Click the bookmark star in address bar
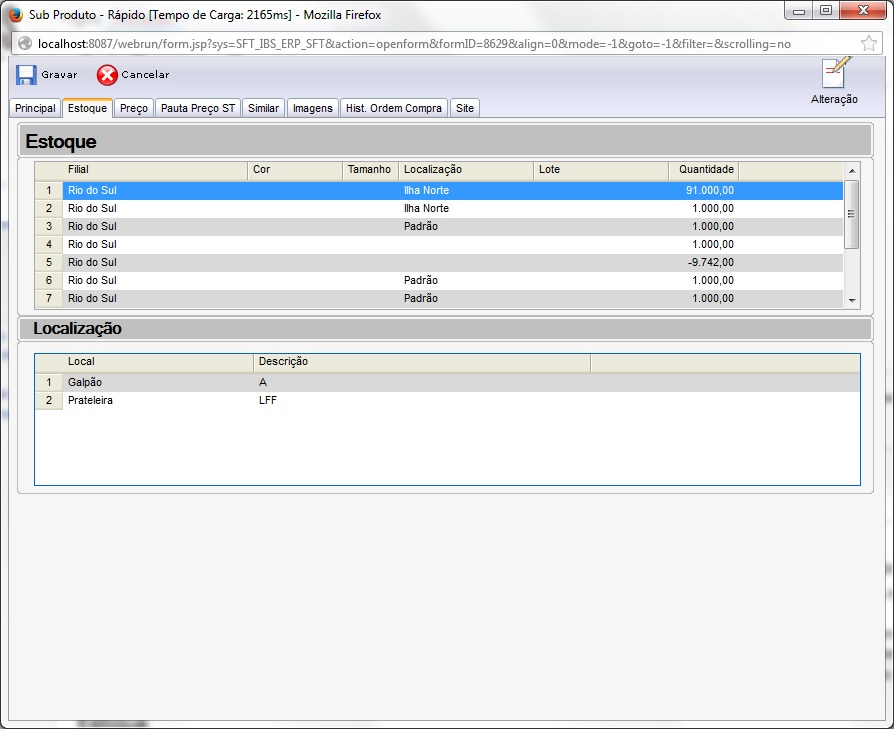This screenshot has width=894, height=729. click(868, 43)
